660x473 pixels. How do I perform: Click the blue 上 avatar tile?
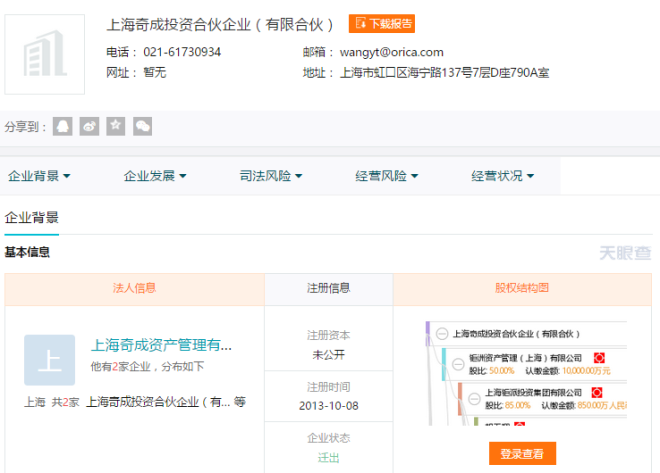tap(50, 360)
